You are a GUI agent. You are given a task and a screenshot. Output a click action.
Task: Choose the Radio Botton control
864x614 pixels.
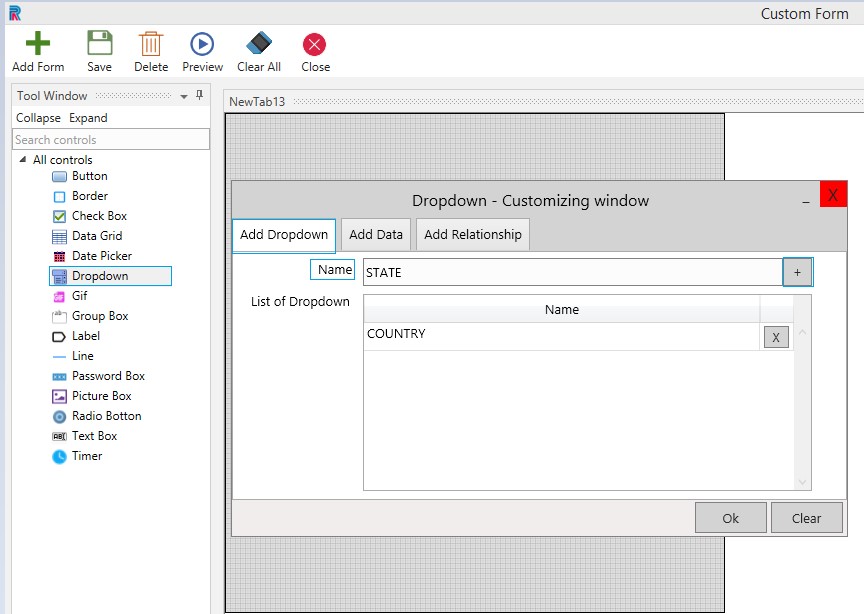[x=106, y=416]
